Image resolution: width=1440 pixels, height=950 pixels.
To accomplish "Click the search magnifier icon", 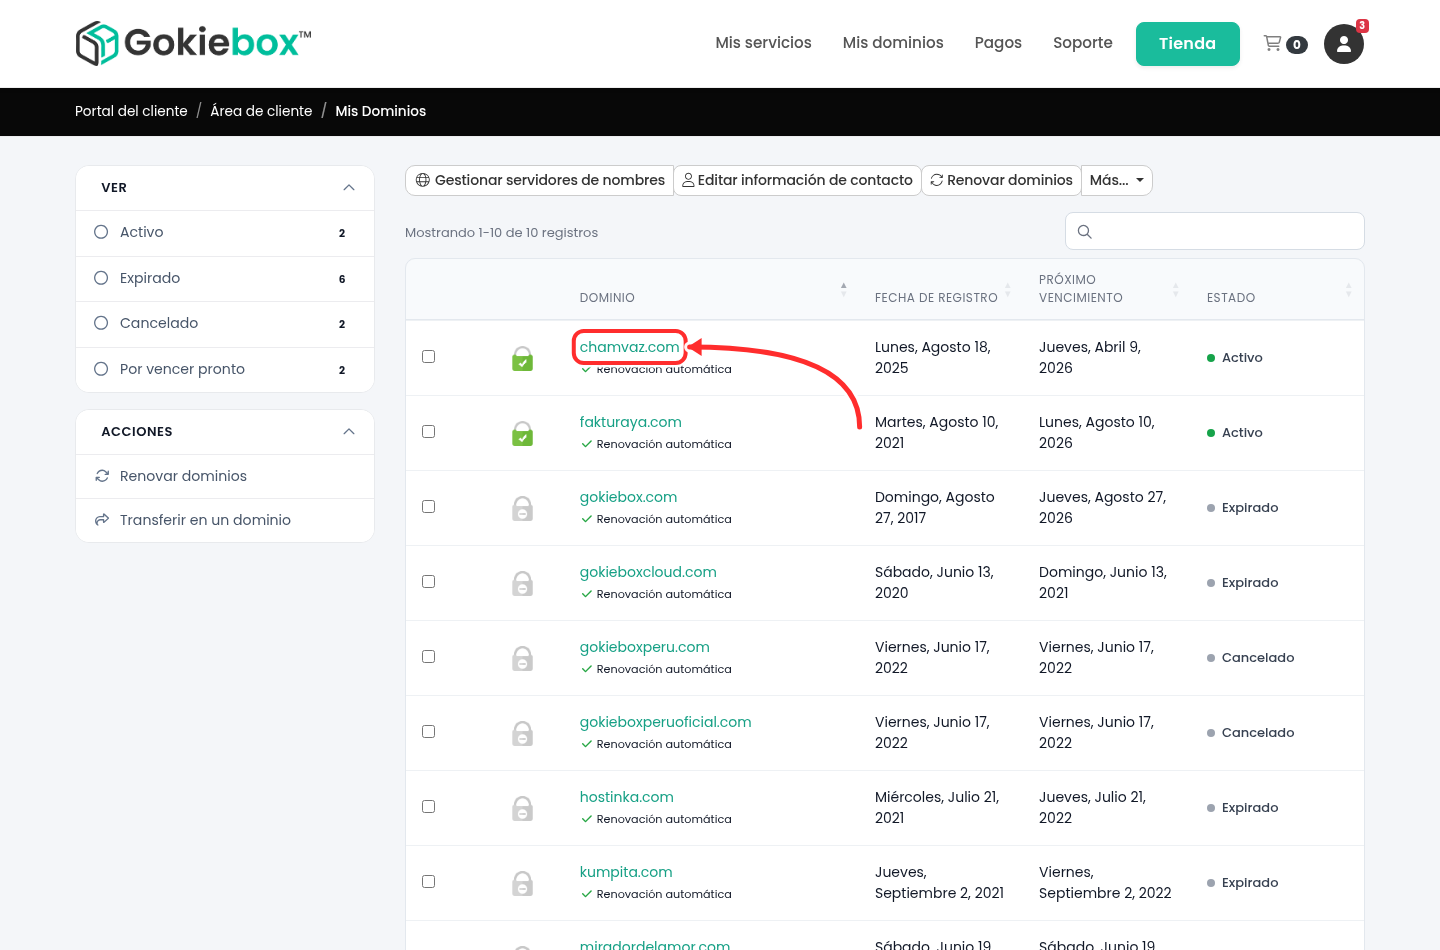I will 1085,232.
